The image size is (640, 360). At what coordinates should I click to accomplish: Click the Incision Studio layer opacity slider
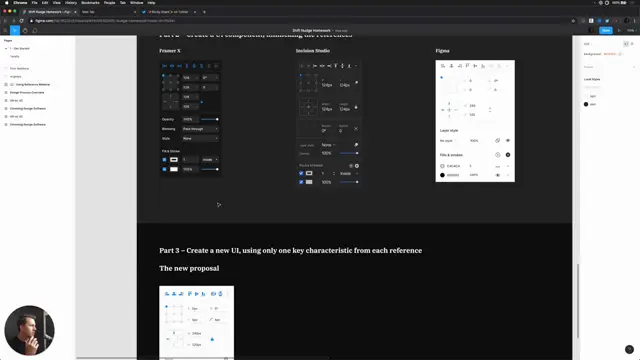[x=349, y=153]
